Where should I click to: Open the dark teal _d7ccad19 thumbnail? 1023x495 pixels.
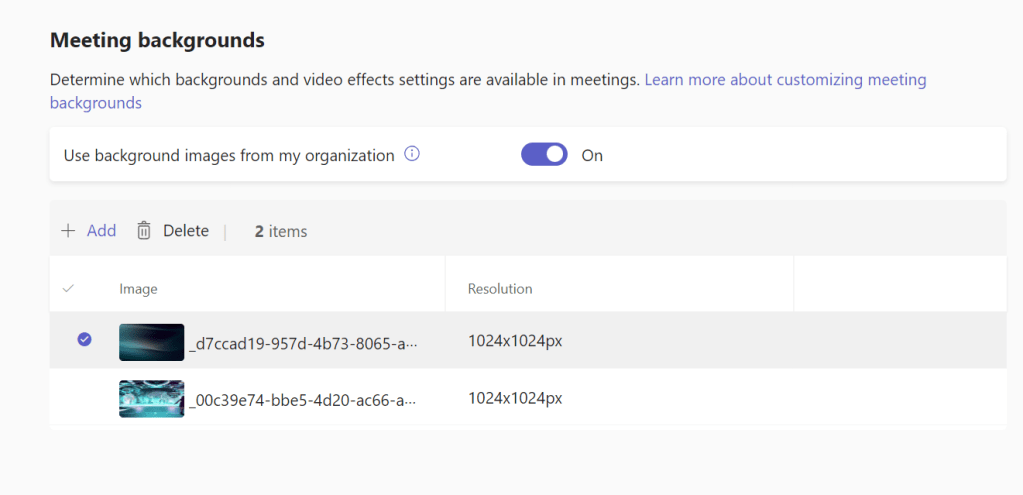pyautogui.click(x=151, y=341)
